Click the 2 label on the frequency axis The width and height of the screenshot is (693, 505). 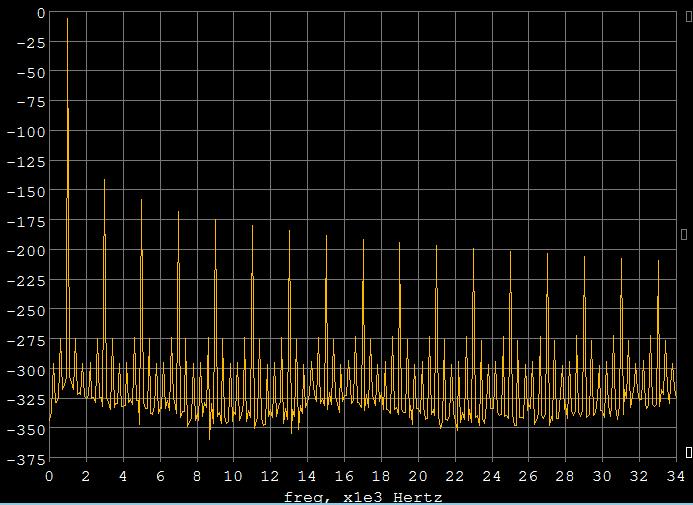click(86, 476)
